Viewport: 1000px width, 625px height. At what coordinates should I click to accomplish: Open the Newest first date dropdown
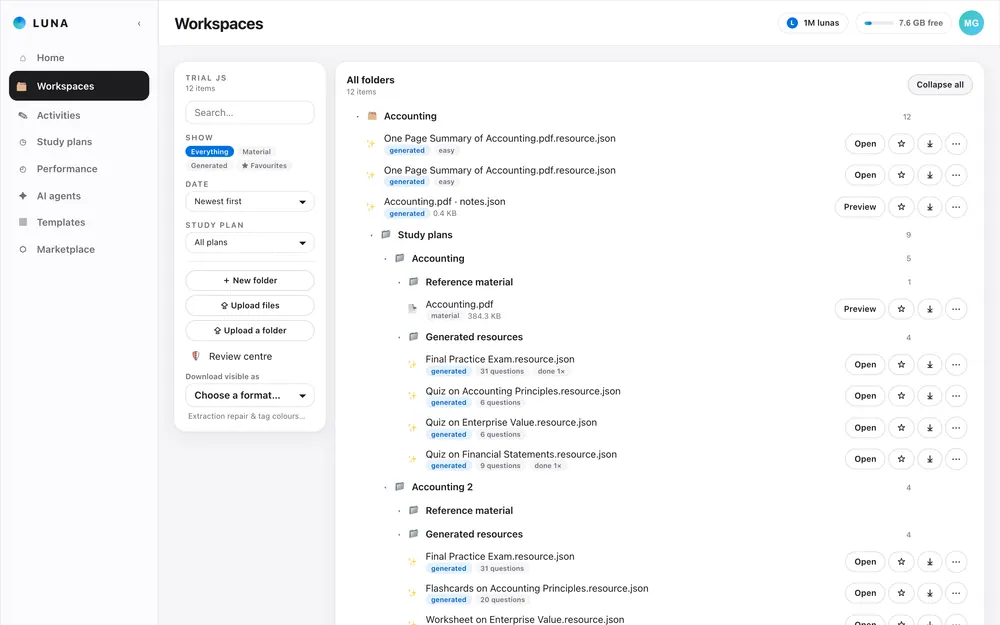pyautogui.click(x=250, y=202)
